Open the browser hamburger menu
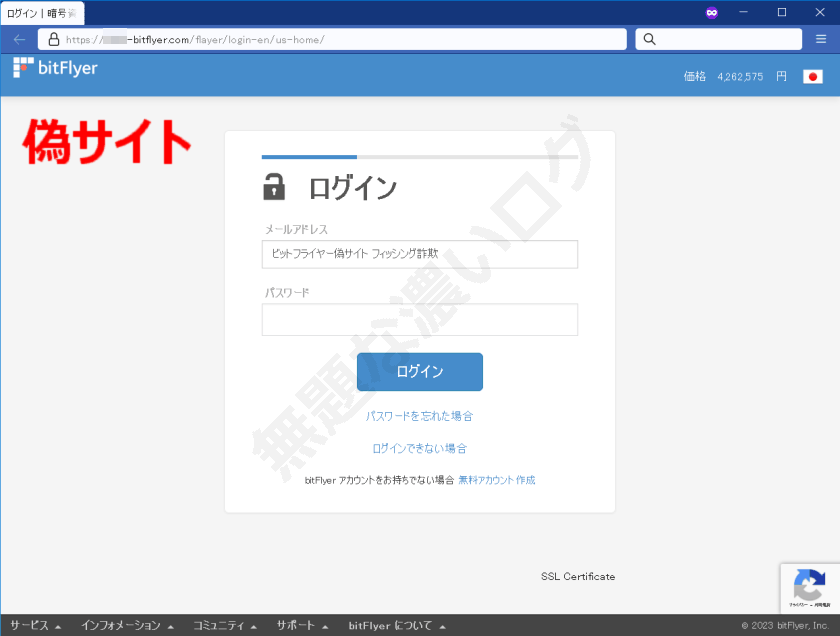Image resolution: width=840 pixels, height=636 pixels. [x=821, y=39]
